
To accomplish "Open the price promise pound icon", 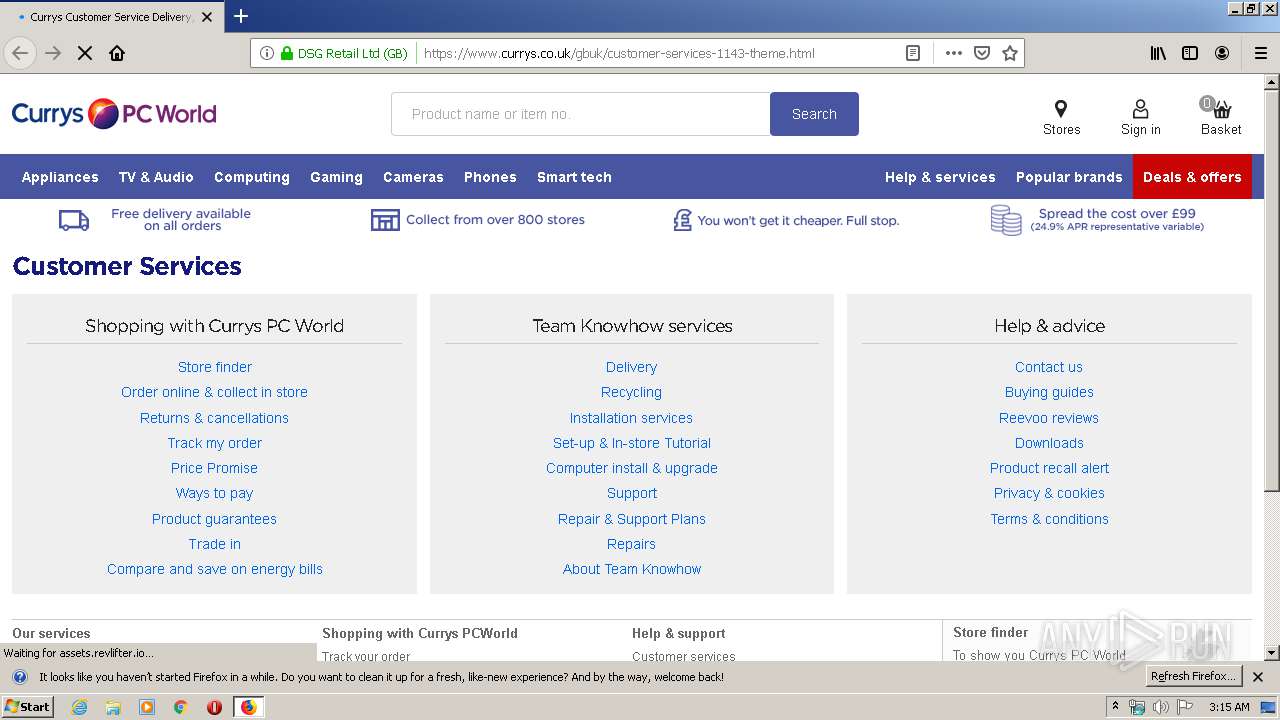I will [682, 220].
